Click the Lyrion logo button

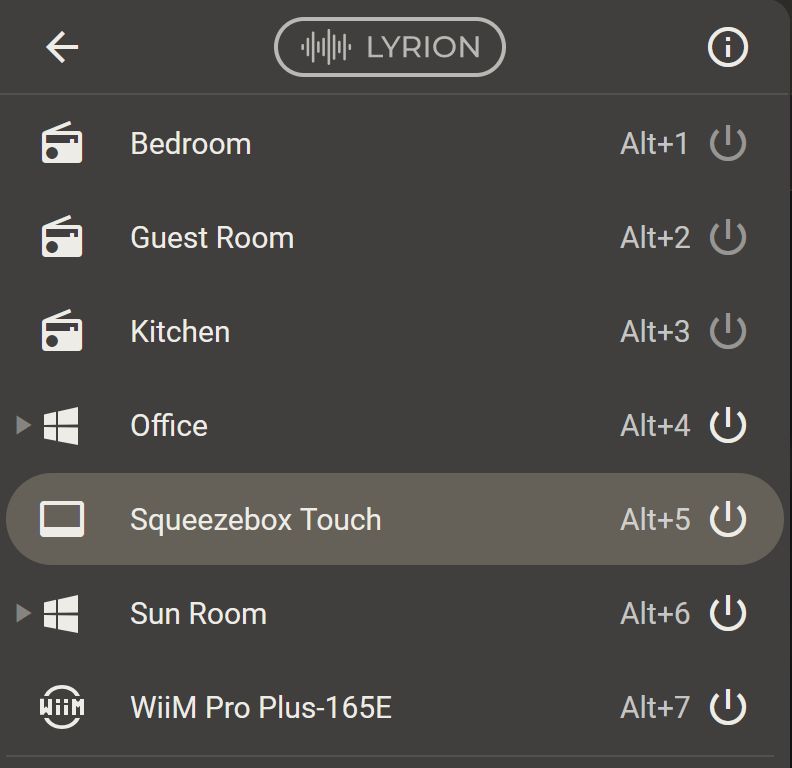[x=390, y=47]
